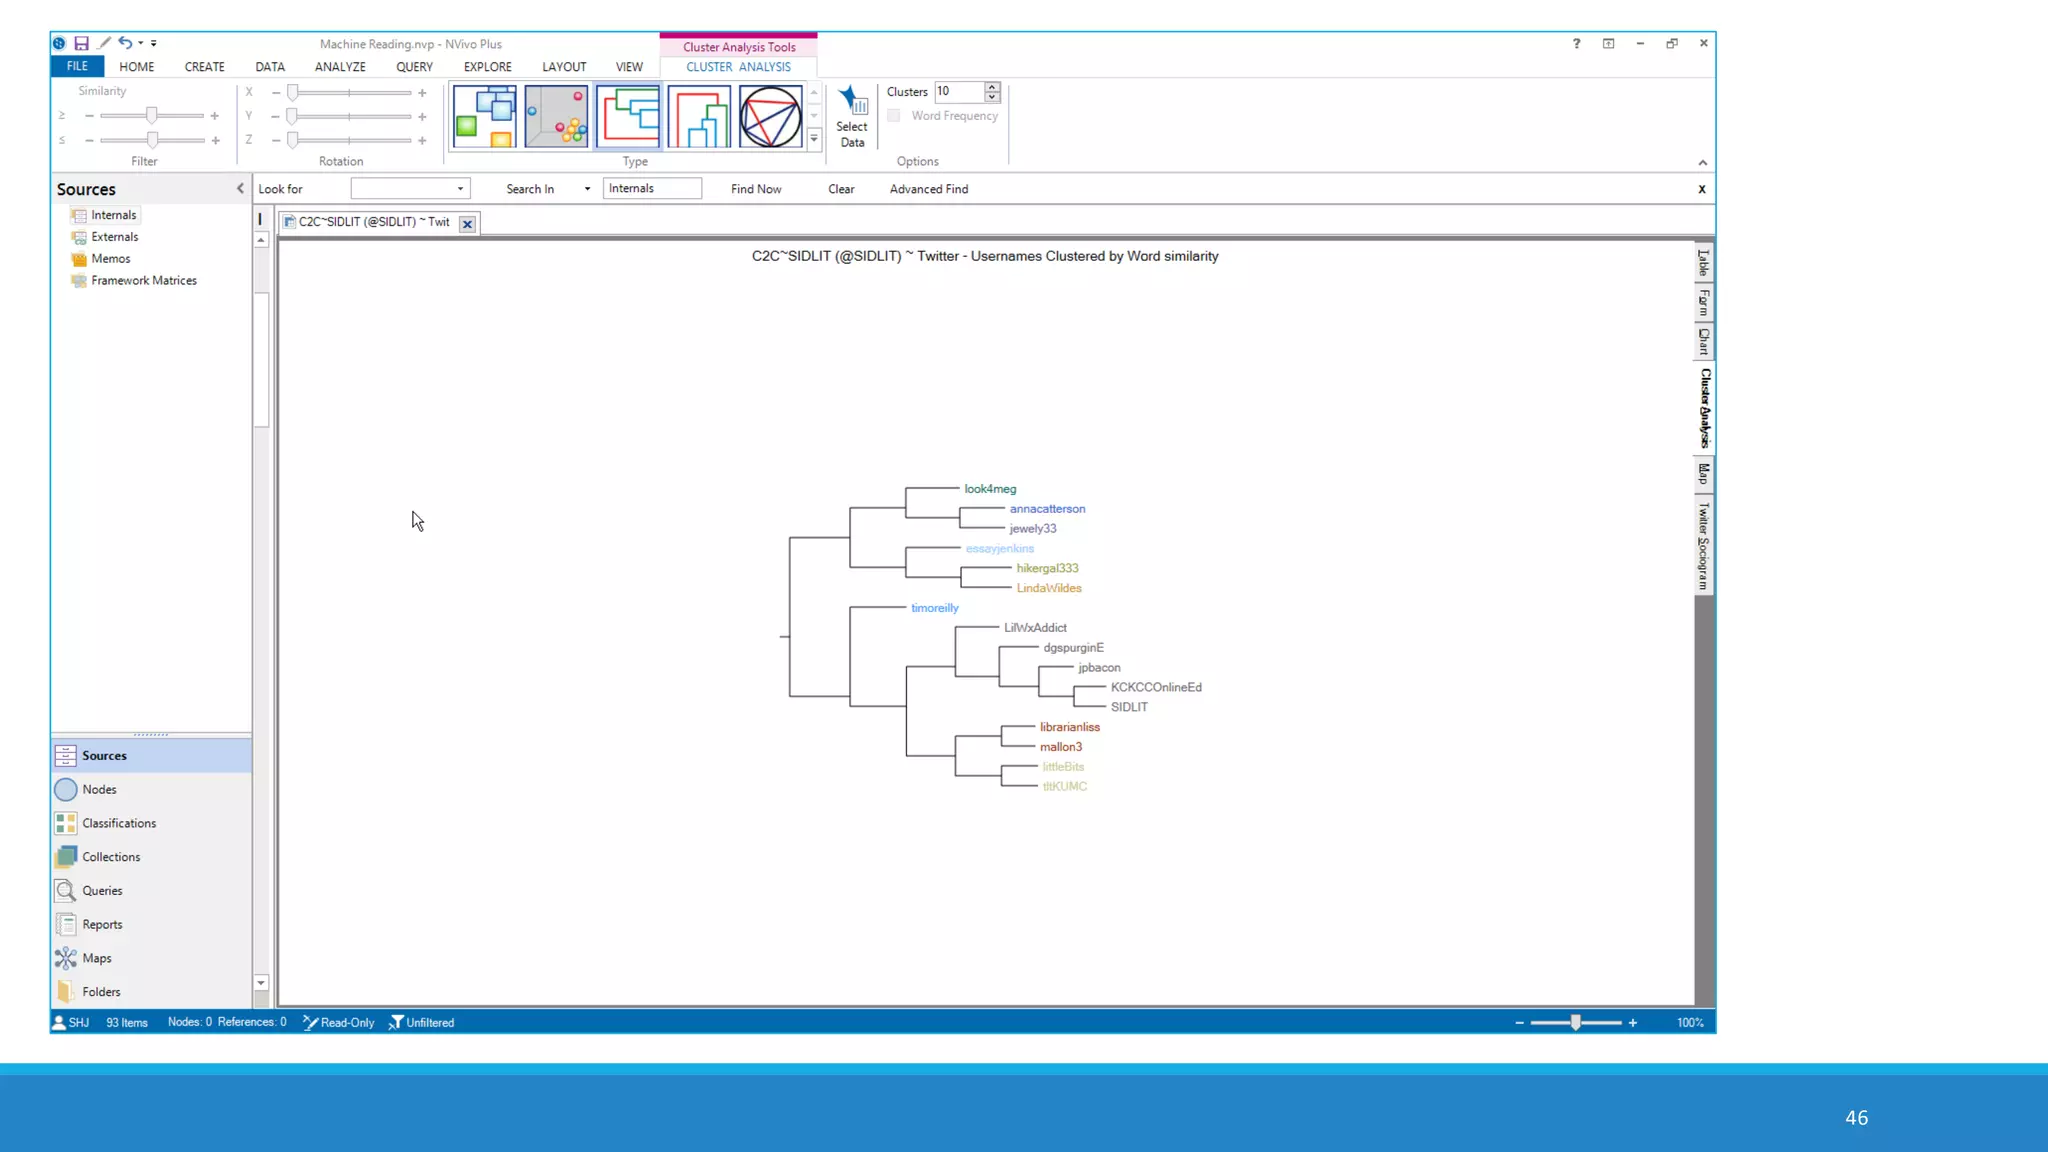The width and height of the screenshot is (2048, 1152).
Task: Open Select Data for cluster analysis
Action: (852, 117)
